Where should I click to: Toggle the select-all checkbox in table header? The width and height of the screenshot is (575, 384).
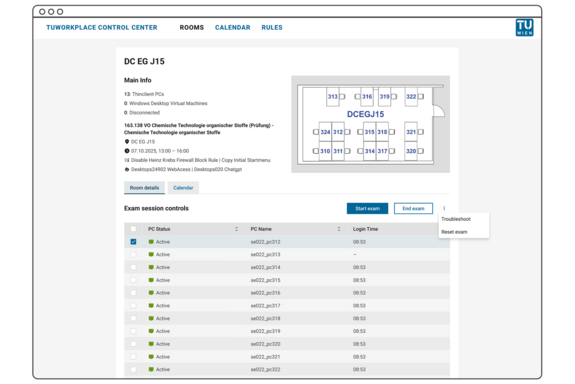(133, 229)
